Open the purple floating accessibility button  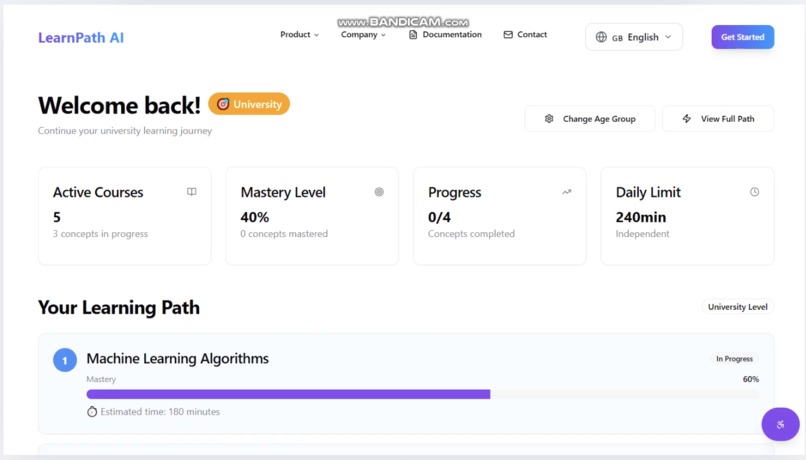click(780, 424)
